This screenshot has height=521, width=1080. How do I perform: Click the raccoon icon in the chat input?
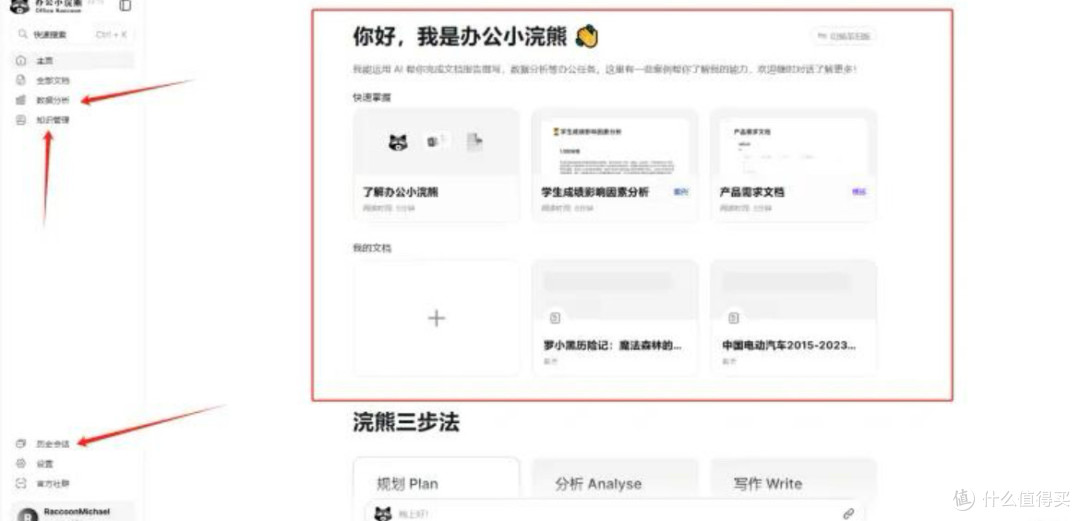click(x=383, y=513)
